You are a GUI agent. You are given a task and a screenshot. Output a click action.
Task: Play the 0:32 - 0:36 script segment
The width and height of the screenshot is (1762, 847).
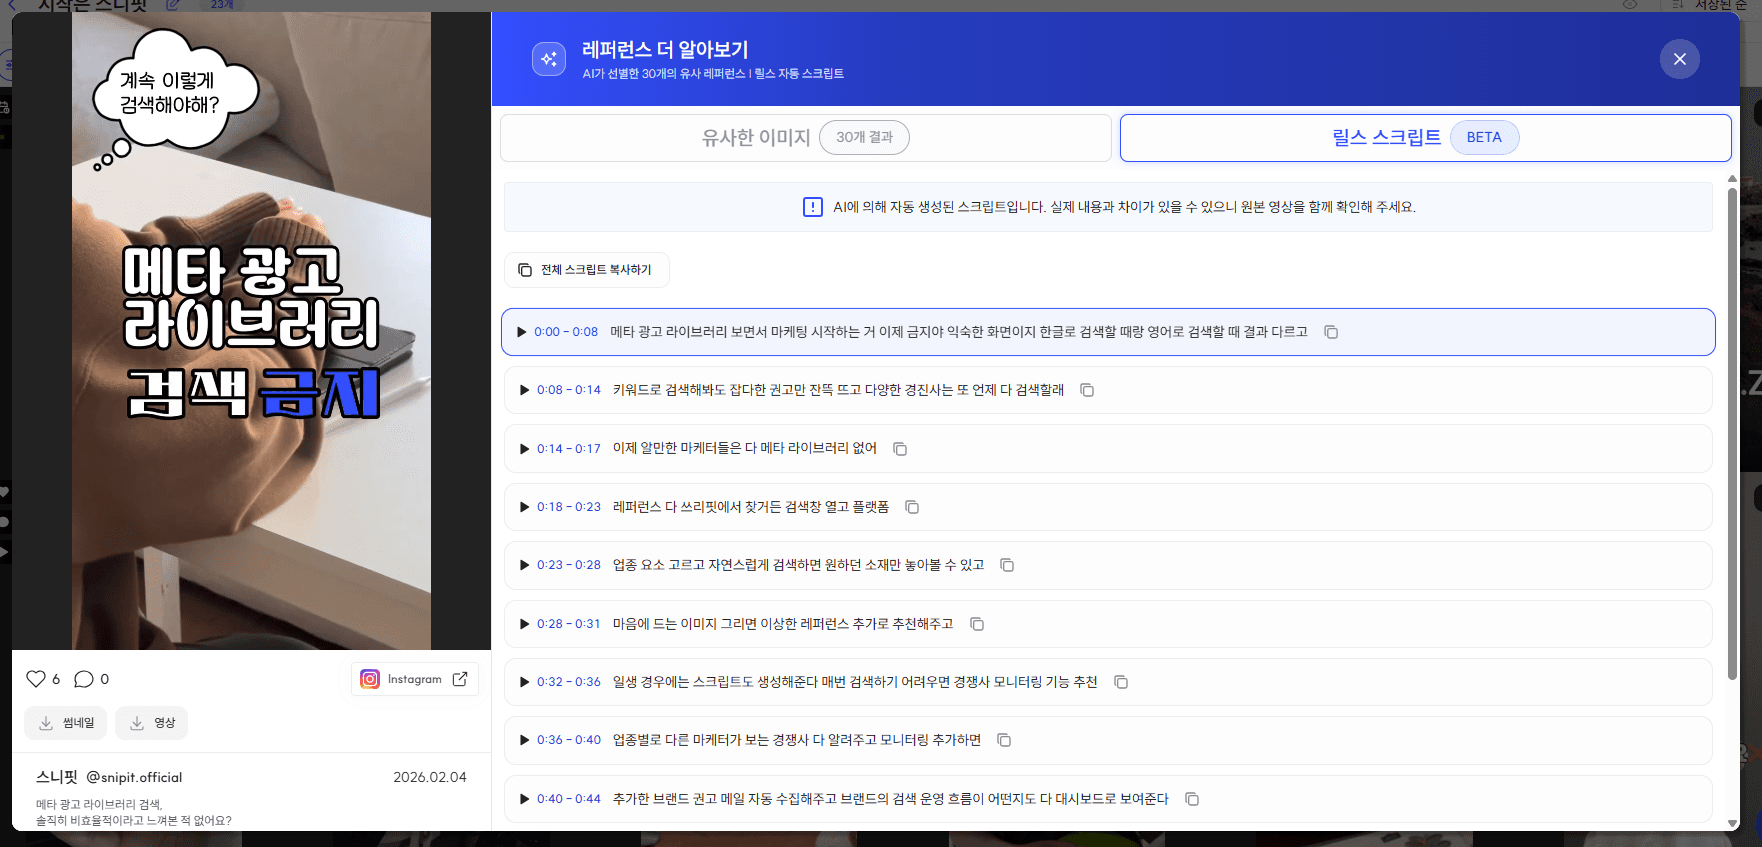(524, 682)
